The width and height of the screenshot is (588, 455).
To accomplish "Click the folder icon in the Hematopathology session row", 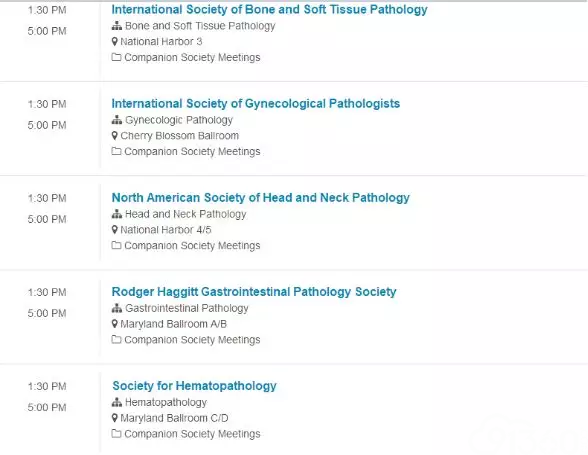I will pyautogui.click(x=116, y=434).
